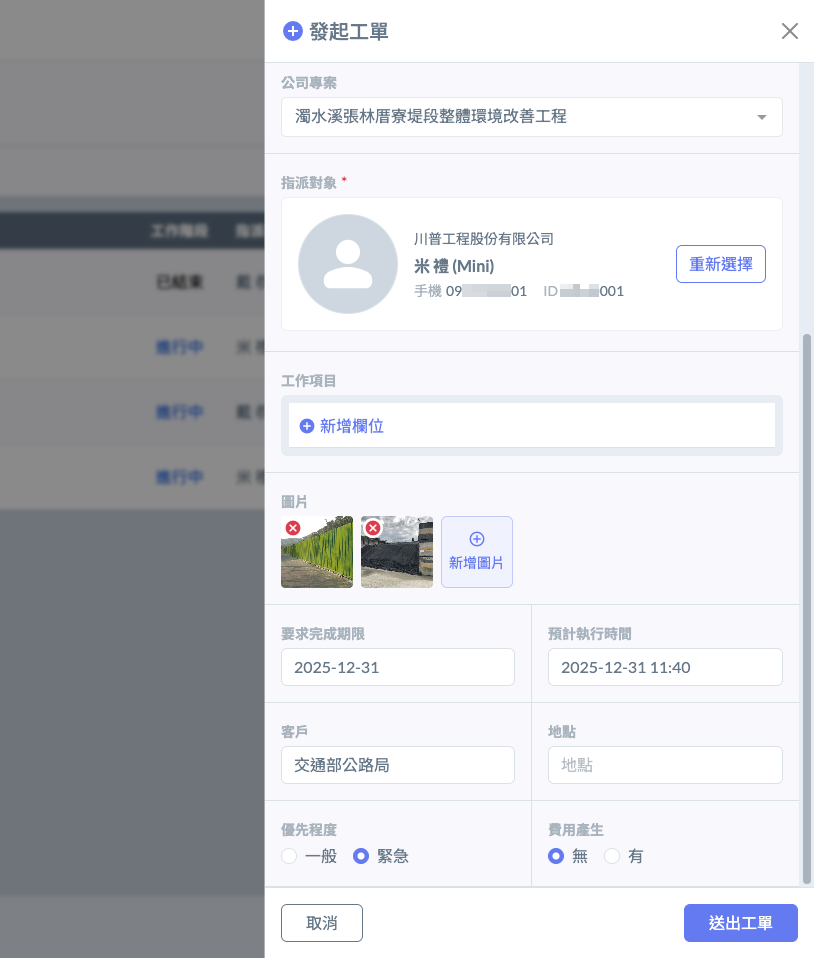Submit with the 送出工單 button
Image resolution: width=814 pixels, height=958 pixels.
click(x=740, y=923)
